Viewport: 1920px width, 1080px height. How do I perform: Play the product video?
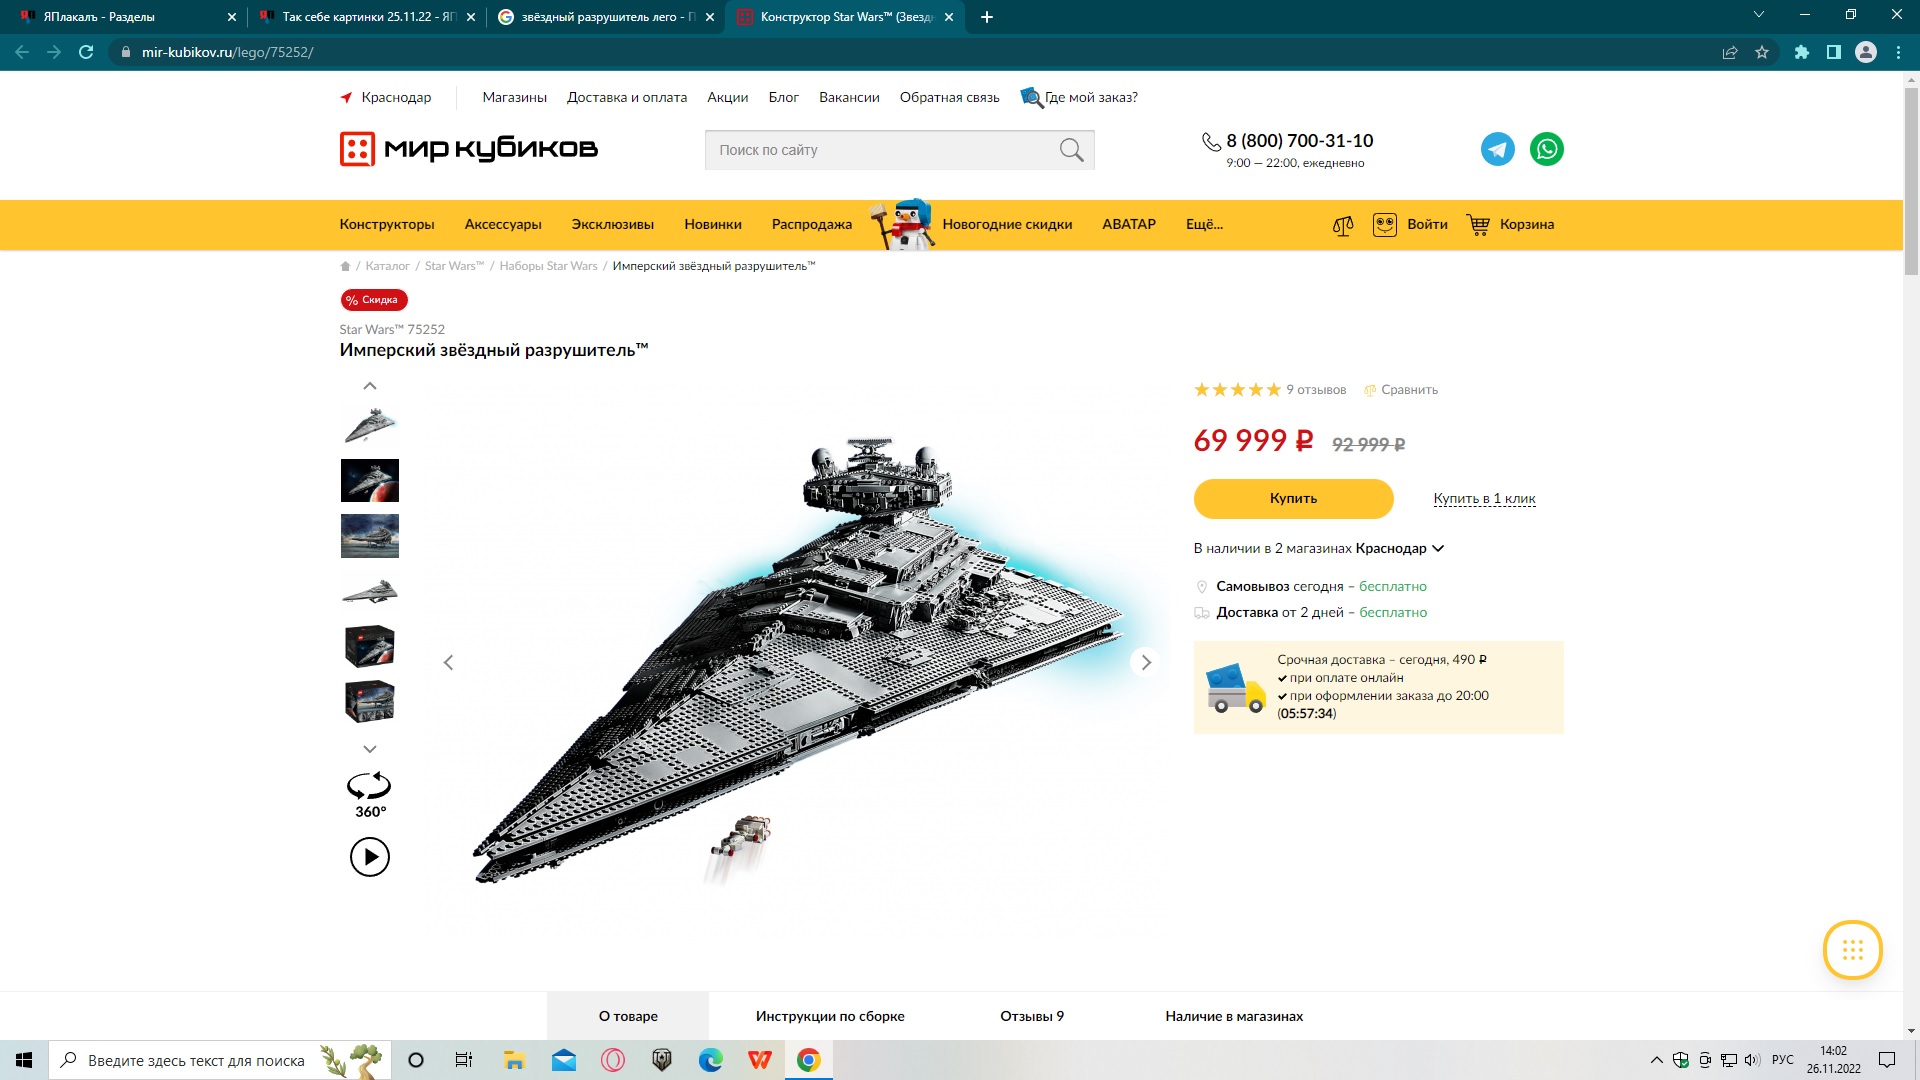tap(370, 857)
